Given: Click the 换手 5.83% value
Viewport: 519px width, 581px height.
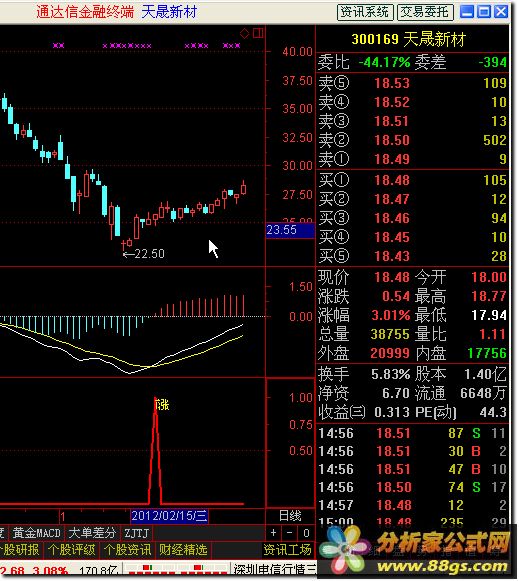Looking at the screenshot, I should [391, 375].
